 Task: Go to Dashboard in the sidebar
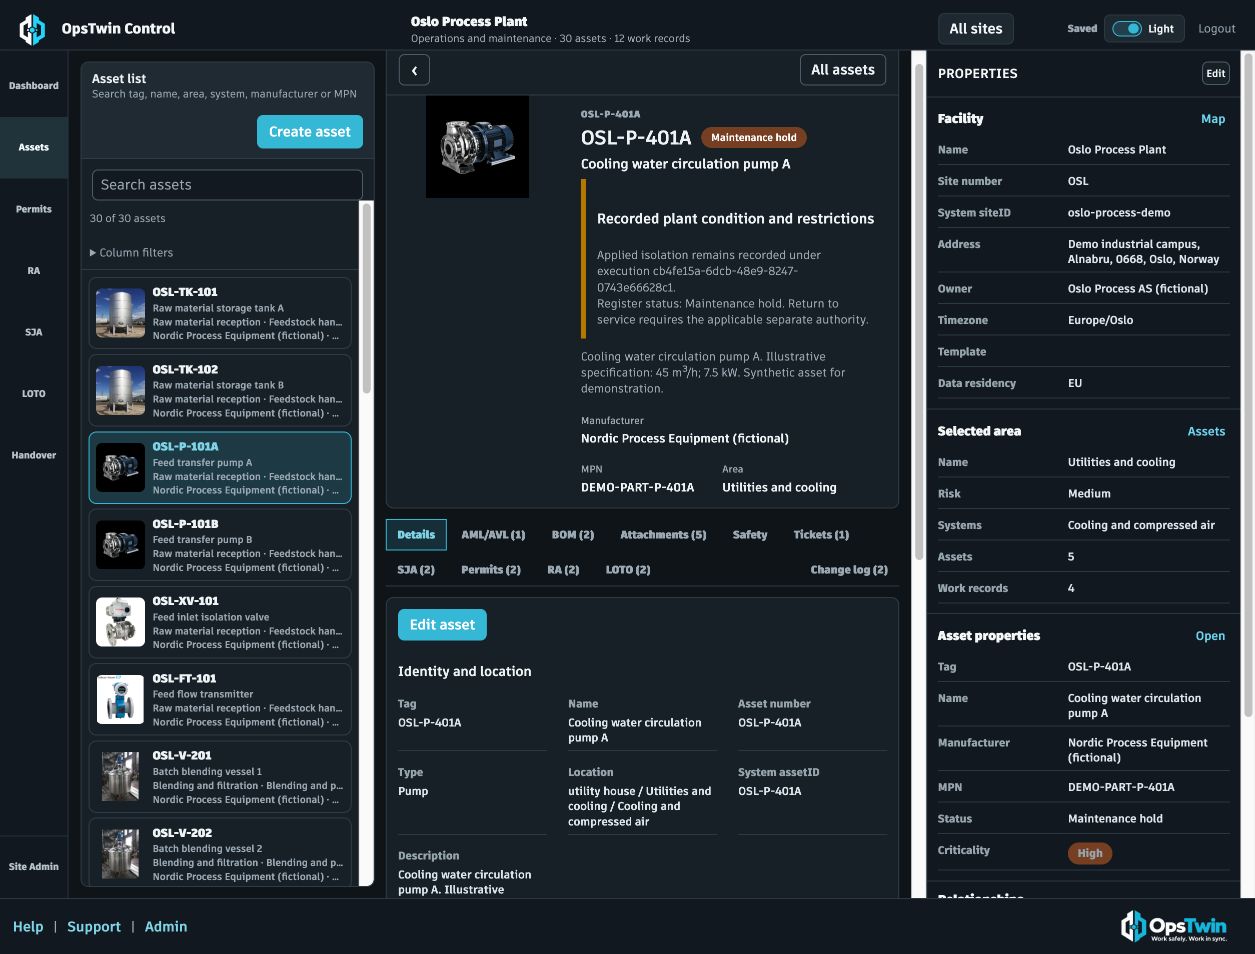point(34,86)
